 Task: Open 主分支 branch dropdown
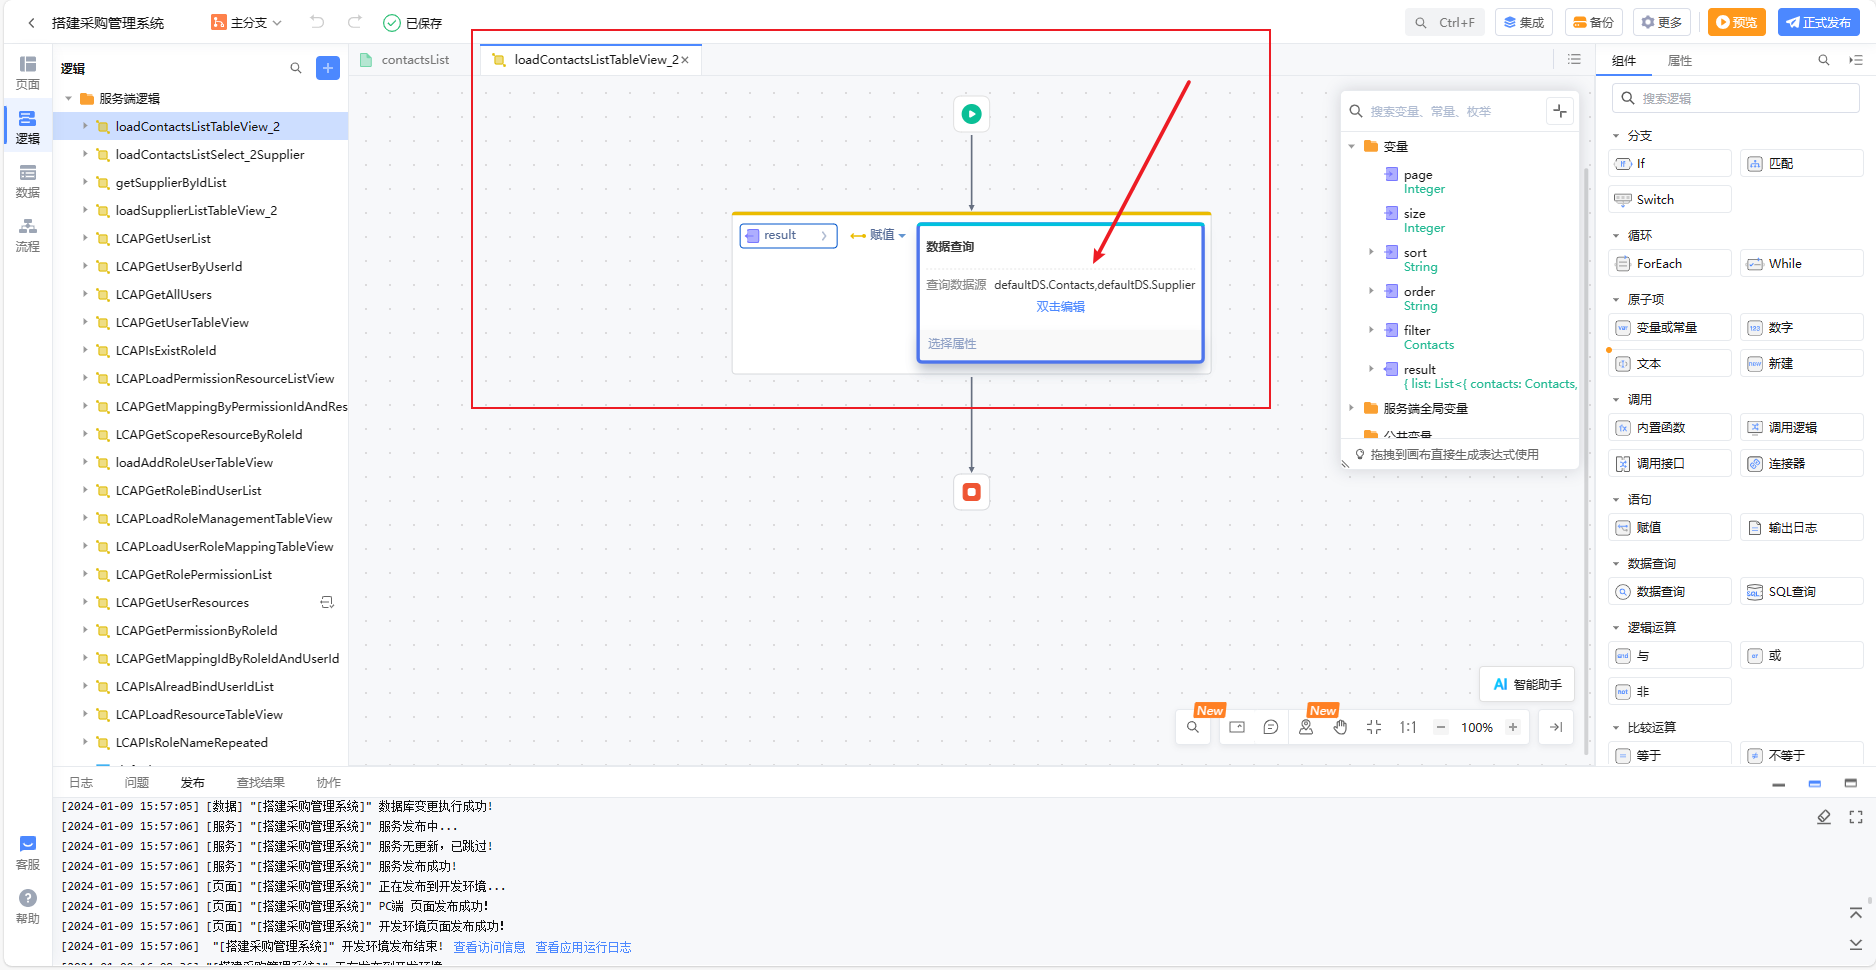pos(247,22)
